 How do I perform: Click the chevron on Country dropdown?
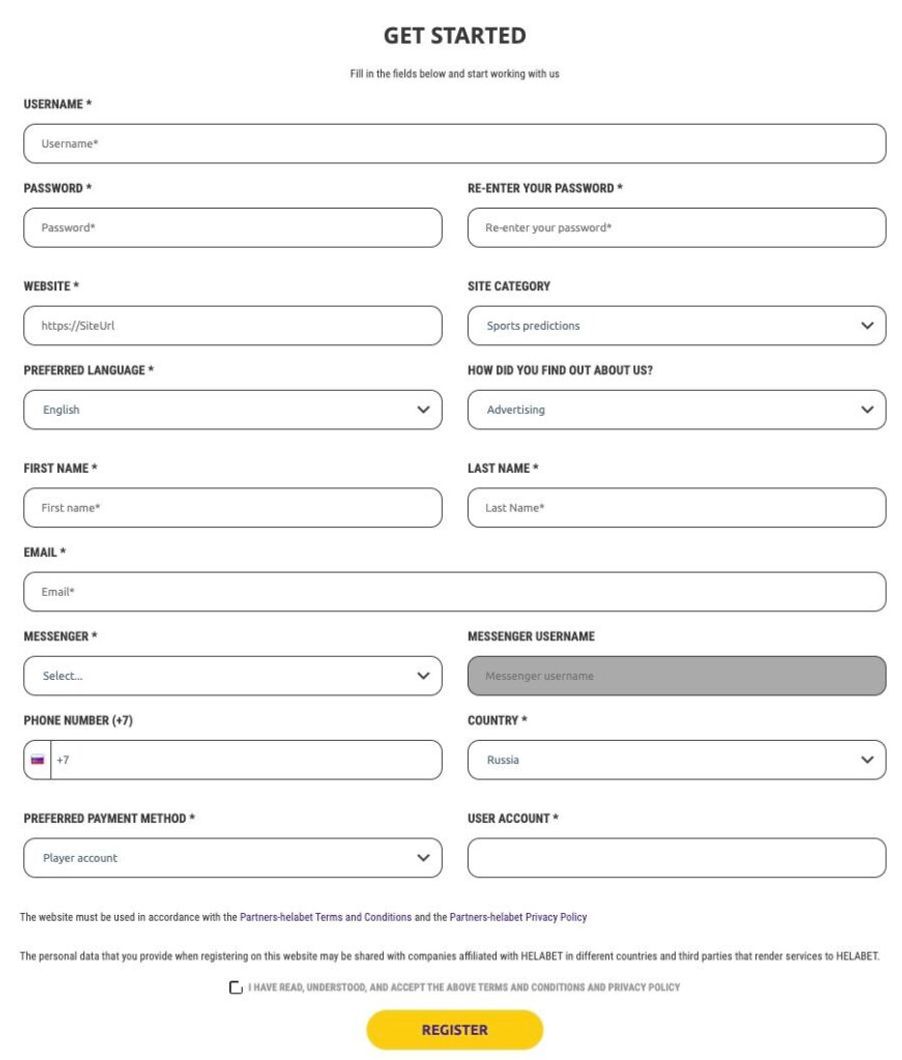point(866,759)
